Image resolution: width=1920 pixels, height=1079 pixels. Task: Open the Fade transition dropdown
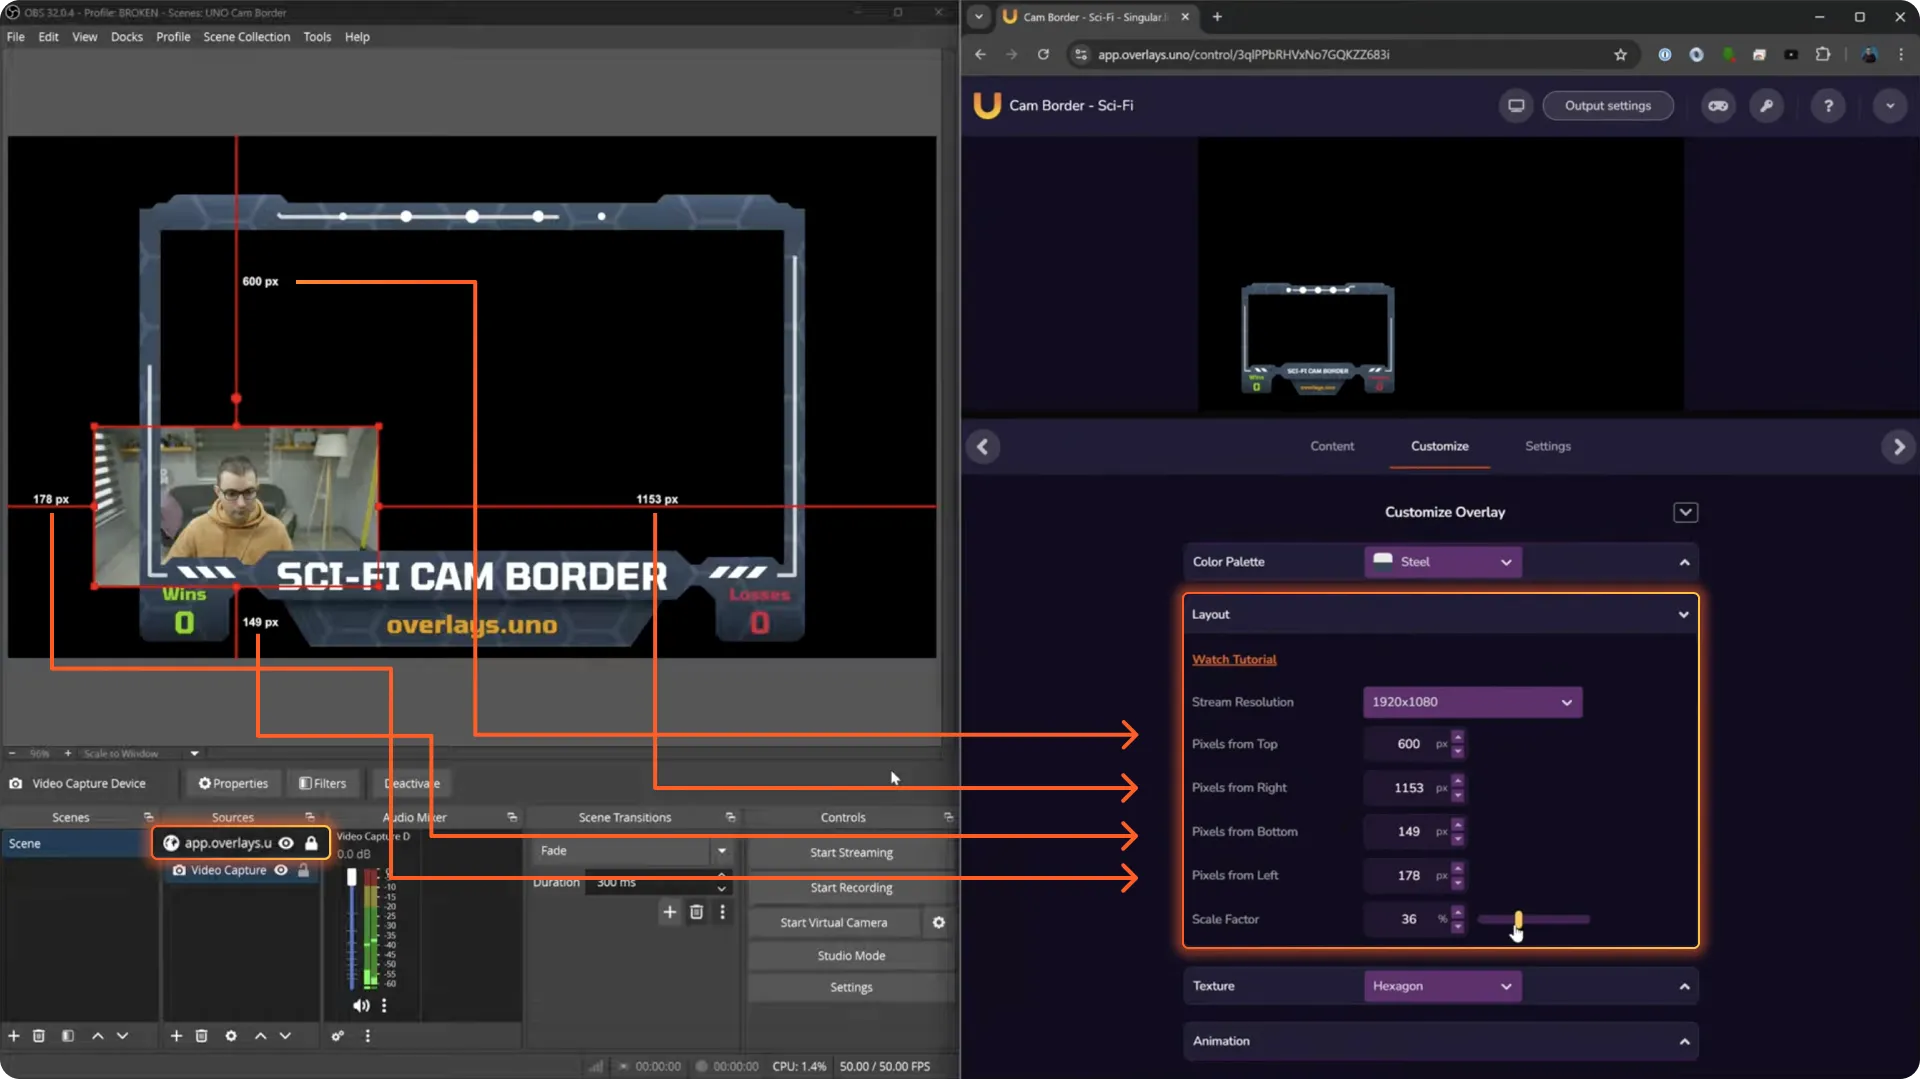click(633, 851)
